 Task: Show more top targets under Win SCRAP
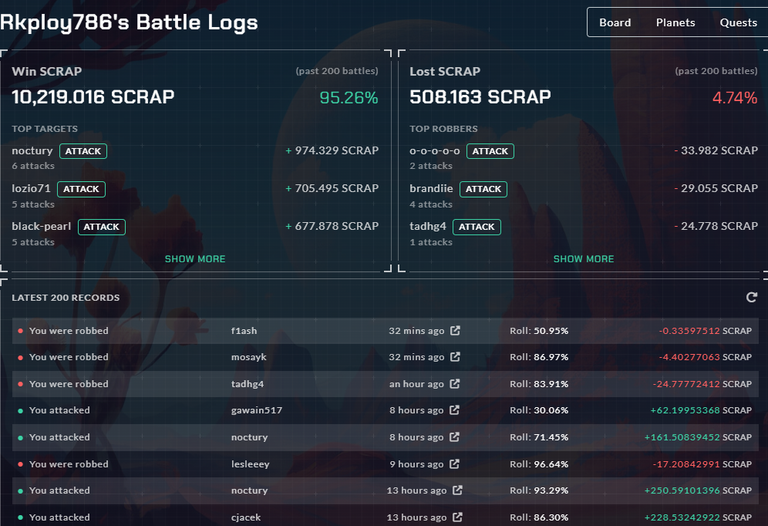coord(195,259)
